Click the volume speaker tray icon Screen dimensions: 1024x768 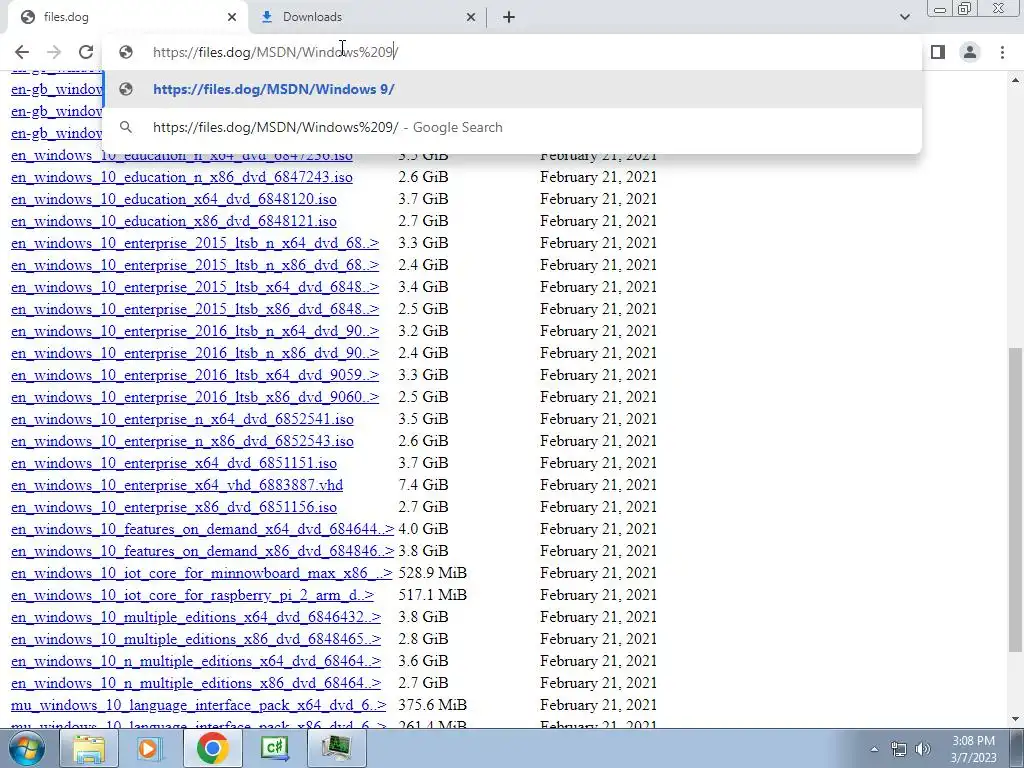pos(923,749)
